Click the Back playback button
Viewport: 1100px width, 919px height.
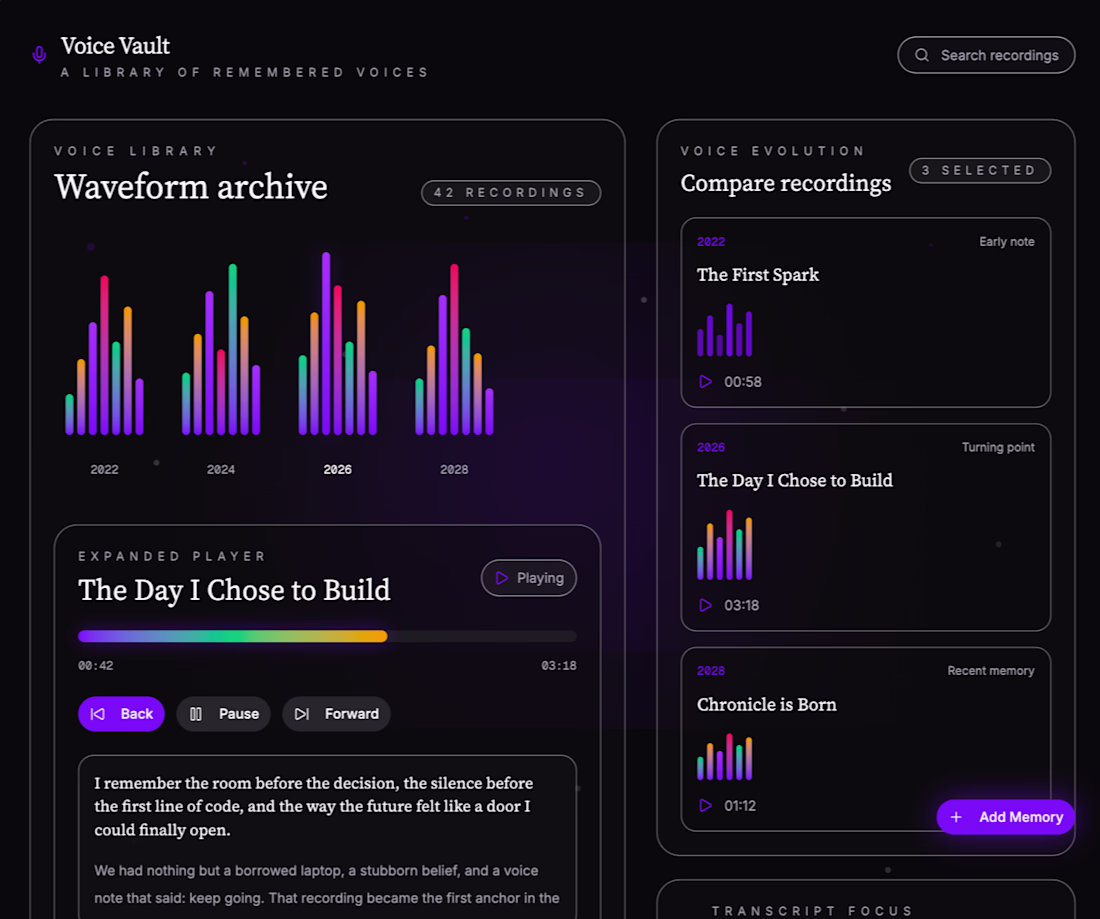click(x=121, y=714)
